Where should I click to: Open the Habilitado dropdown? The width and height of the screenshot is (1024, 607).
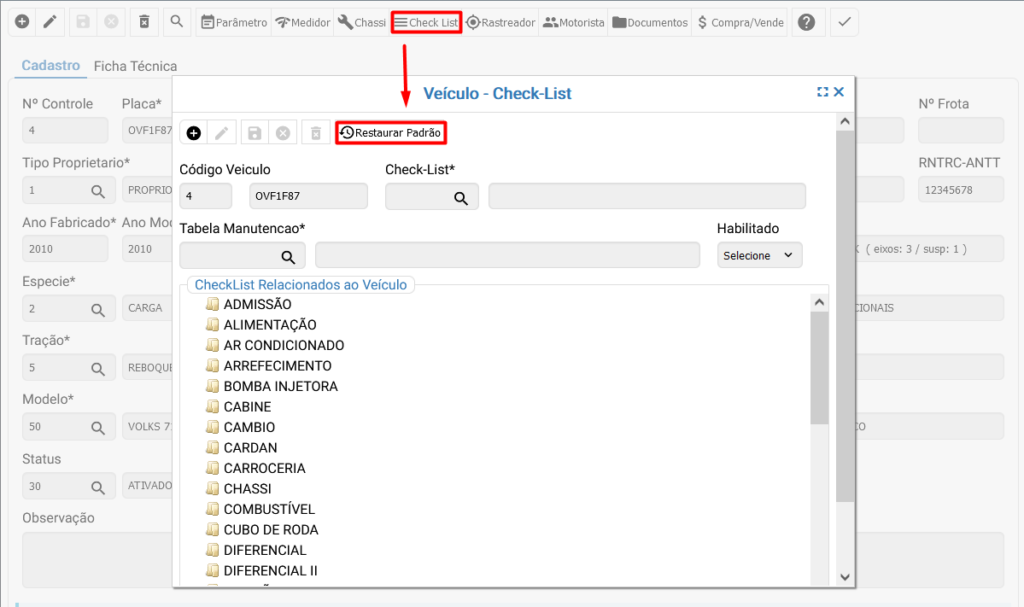tap(759, 256)
